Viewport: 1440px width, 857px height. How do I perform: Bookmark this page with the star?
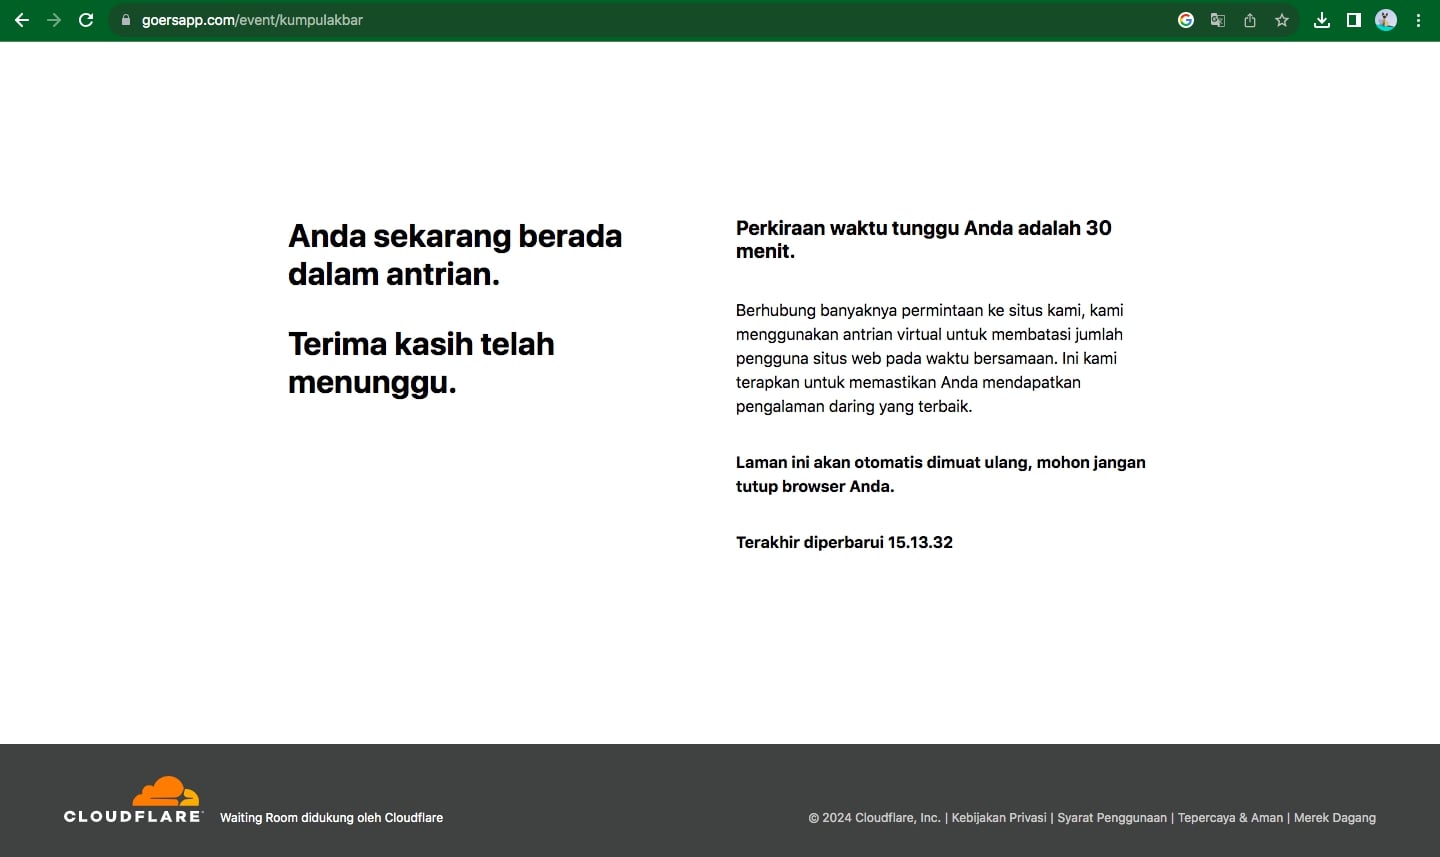tap(1282, 20)
